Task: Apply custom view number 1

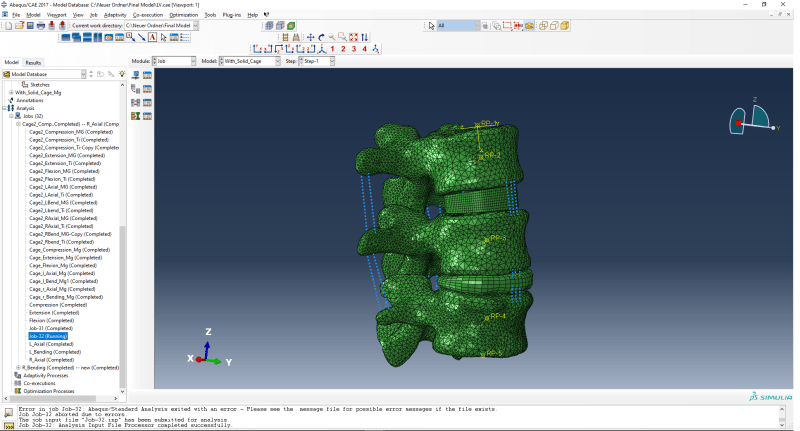Action: coord(333,49)
